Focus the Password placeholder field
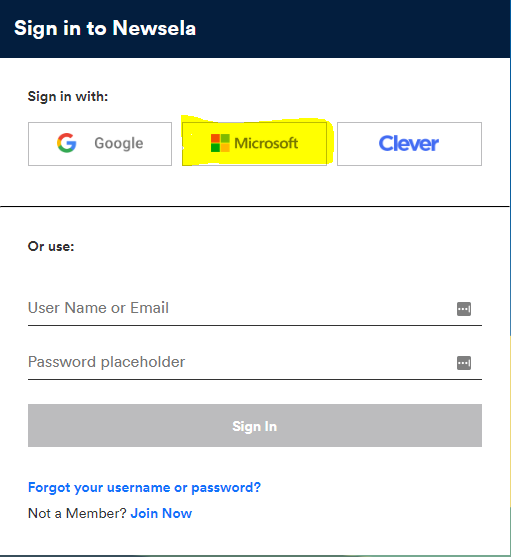 255,362
